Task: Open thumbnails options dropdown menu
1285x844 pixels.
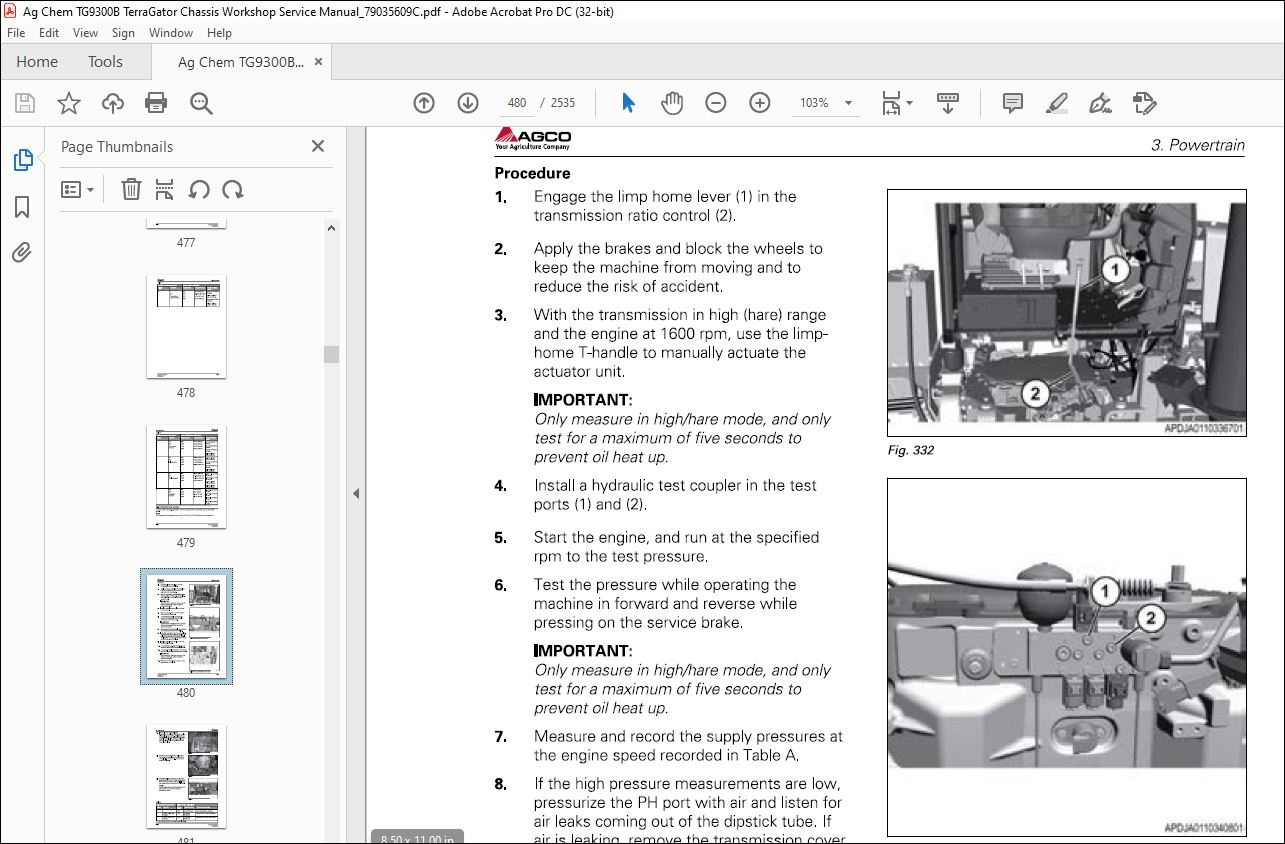Action: click(78, 189)
